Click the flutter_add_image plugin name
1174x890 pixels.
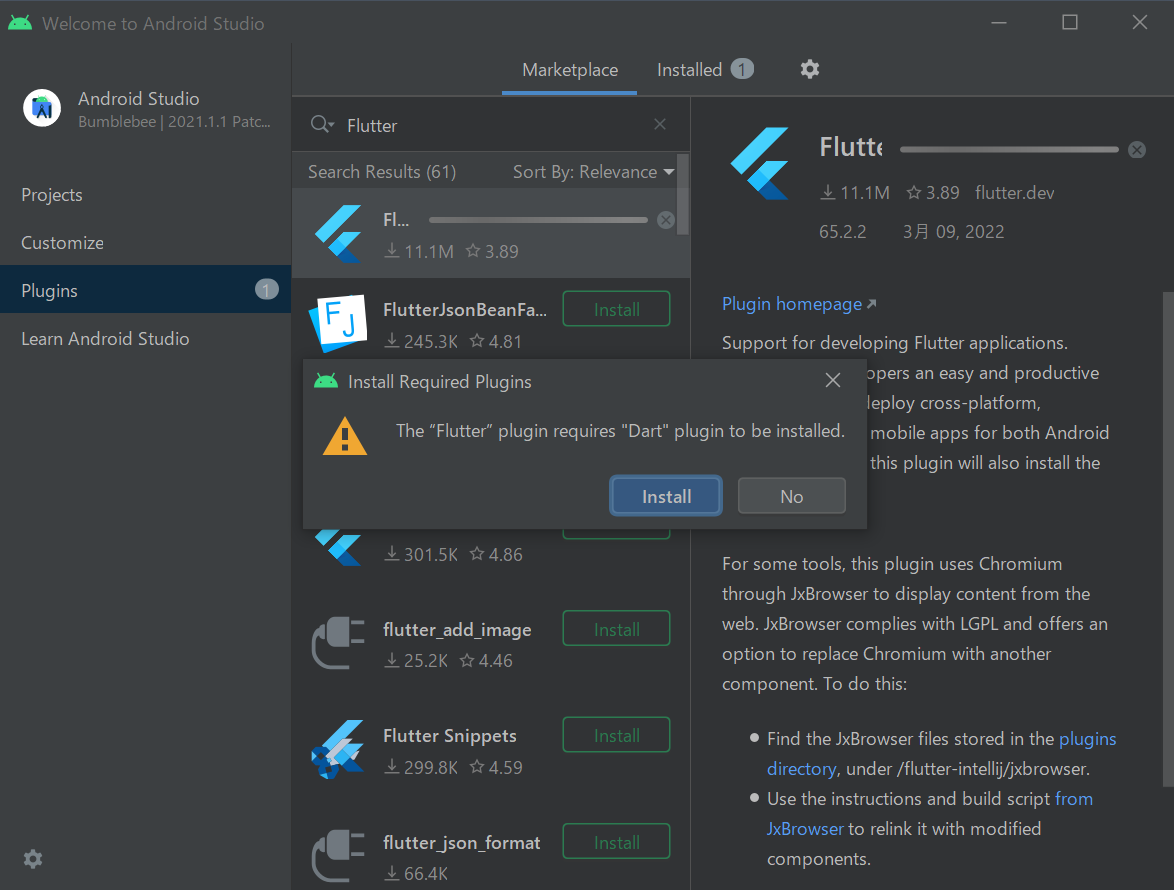coord(457,630)
